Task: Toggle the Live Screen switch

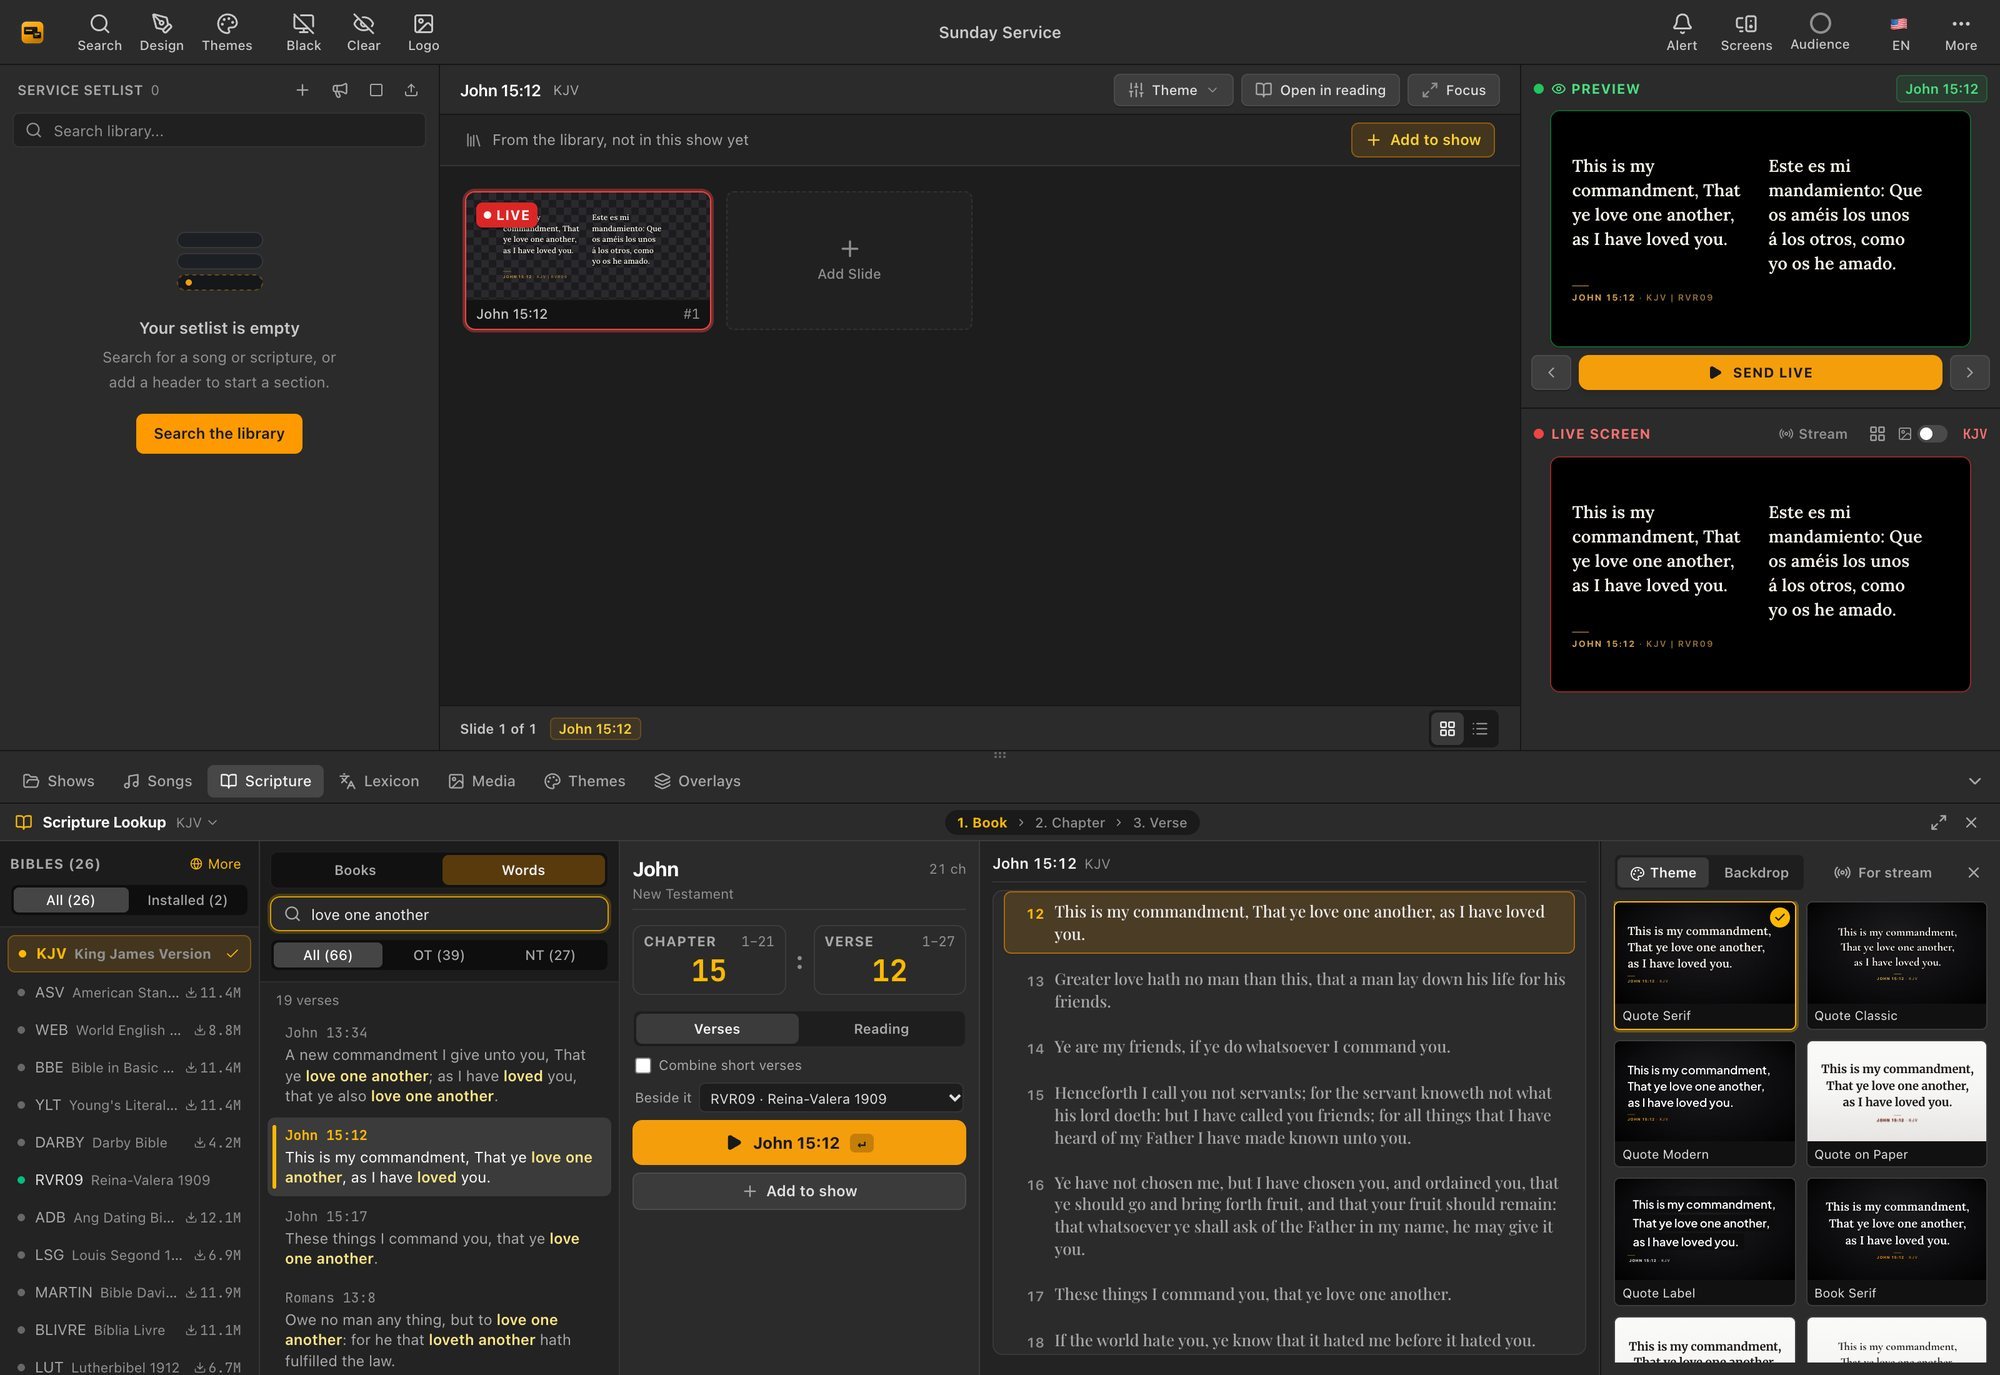Action: tap(1932, 434)
